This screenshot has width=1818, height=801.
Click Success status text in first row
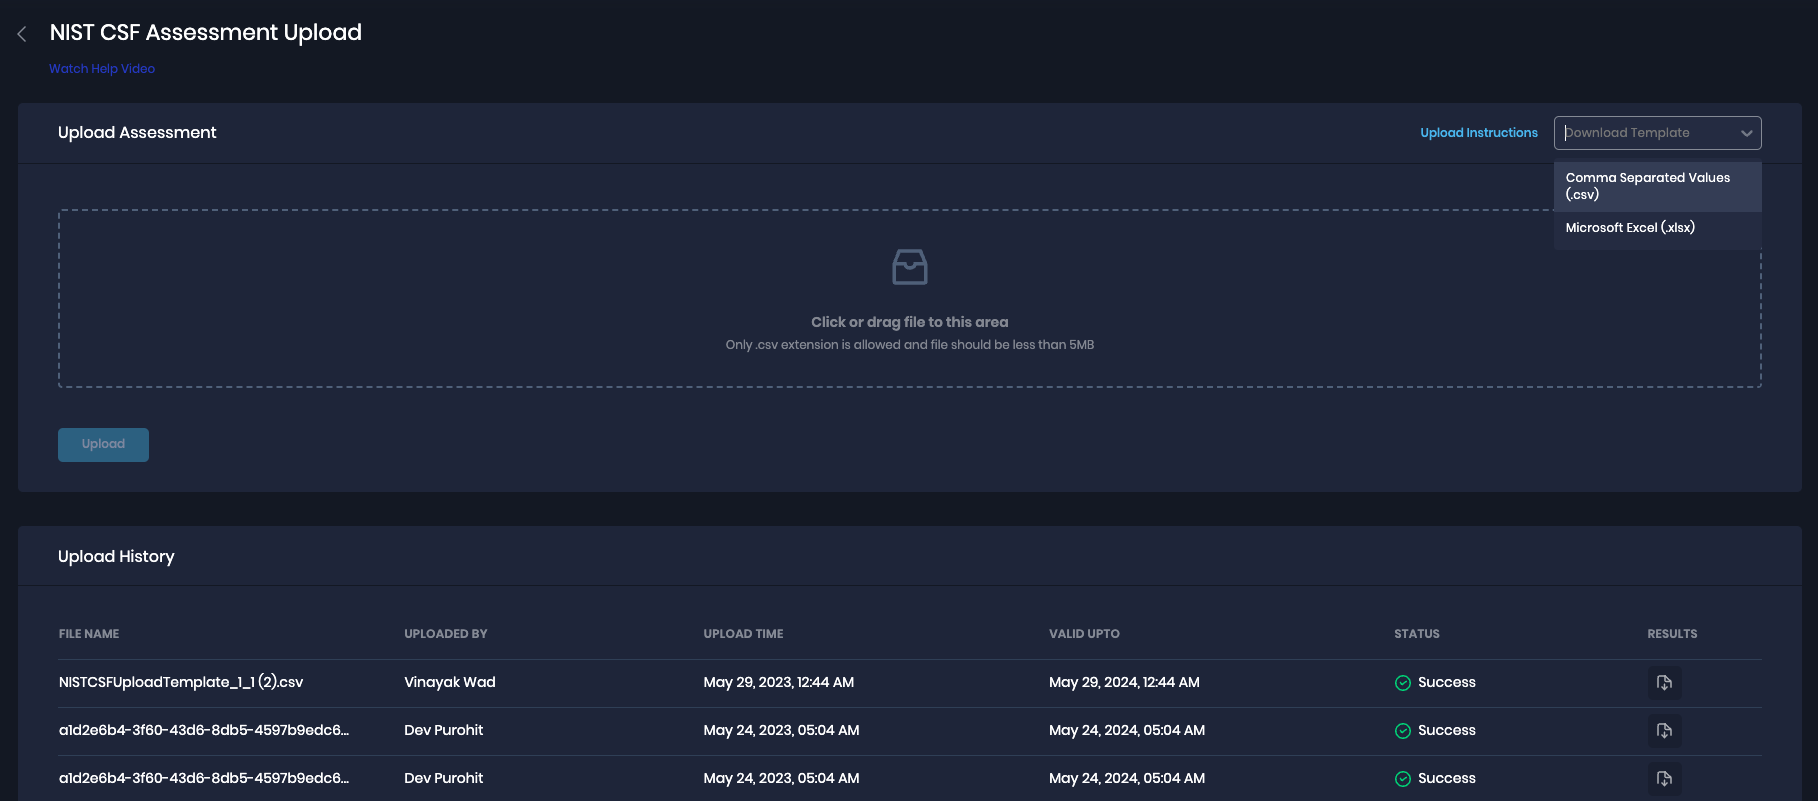coord(1446,682)
